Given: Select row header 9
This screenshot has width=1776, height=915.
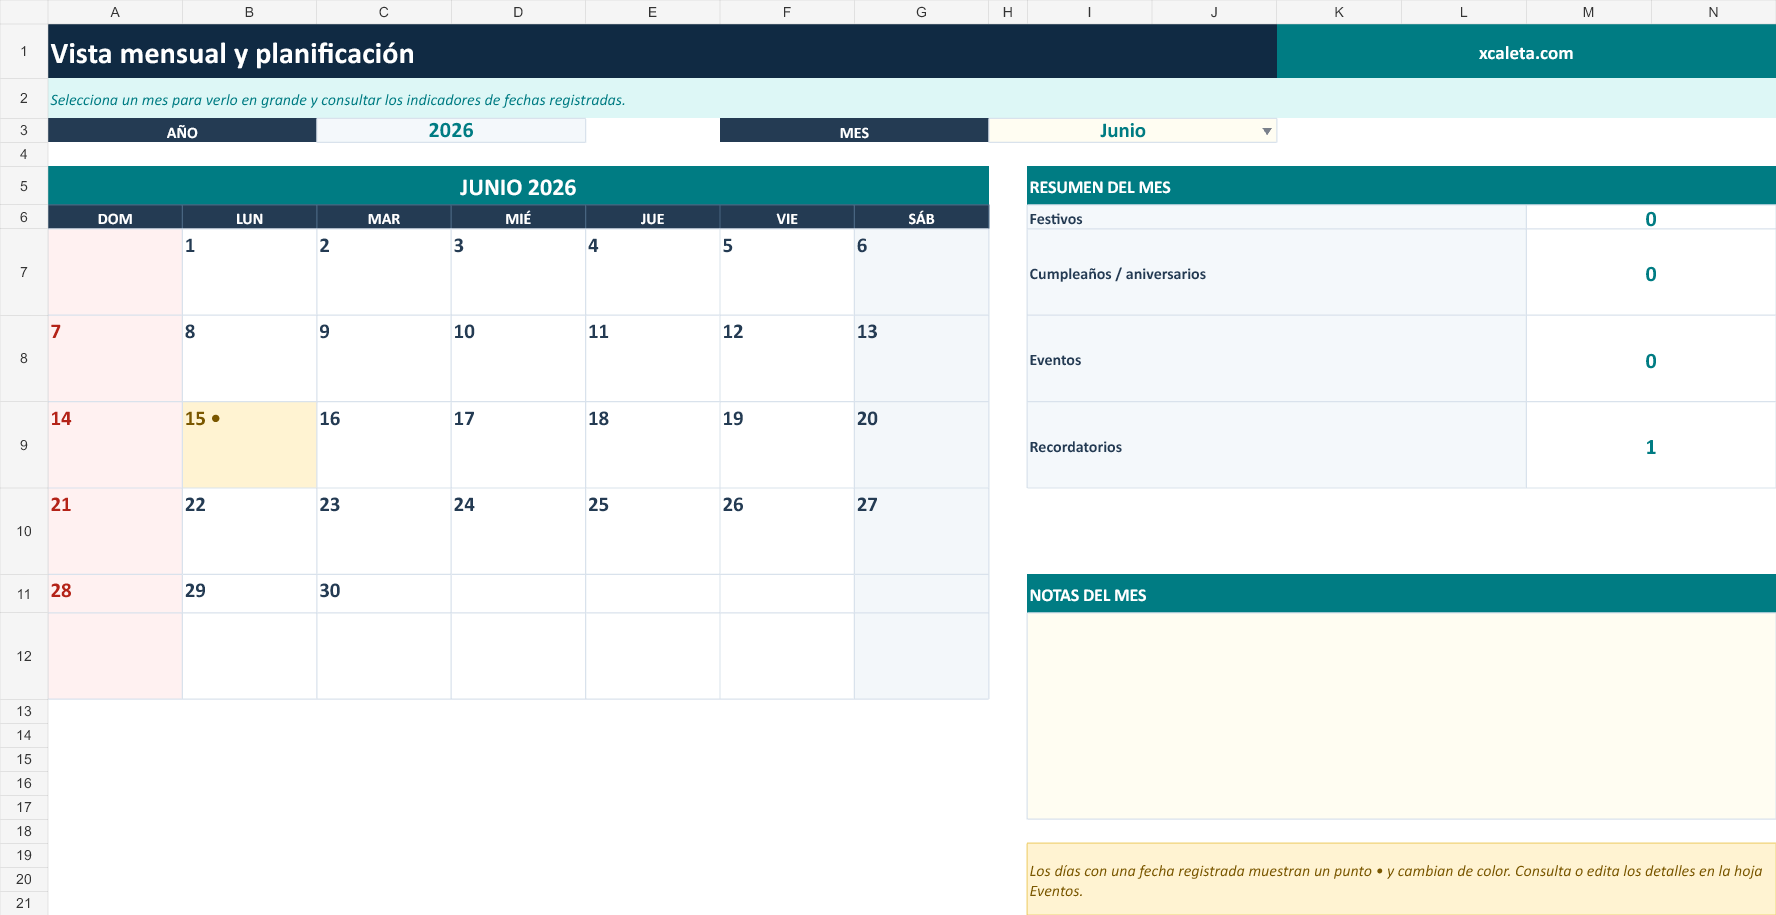Looking at the screenshot, I should [x=24, y=445].
